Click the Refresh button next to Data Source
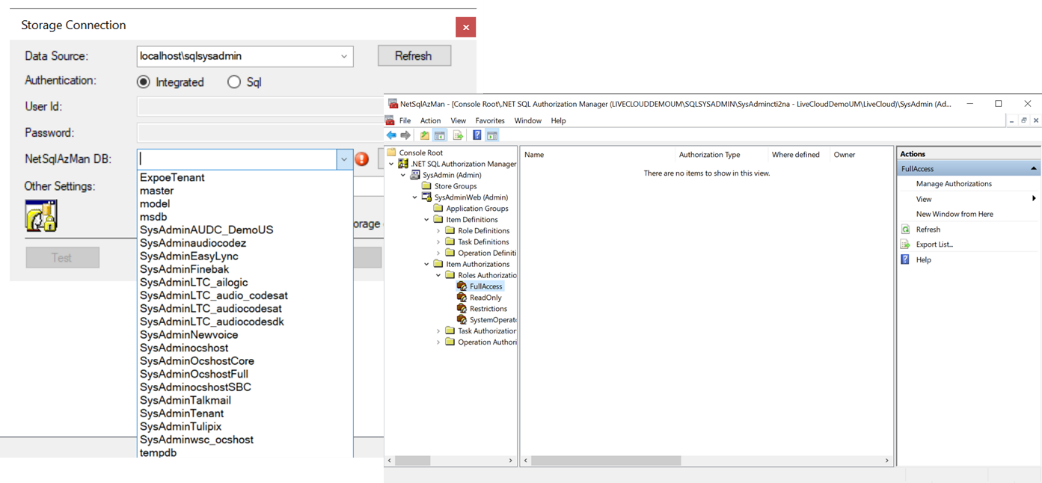 point(413,56)
